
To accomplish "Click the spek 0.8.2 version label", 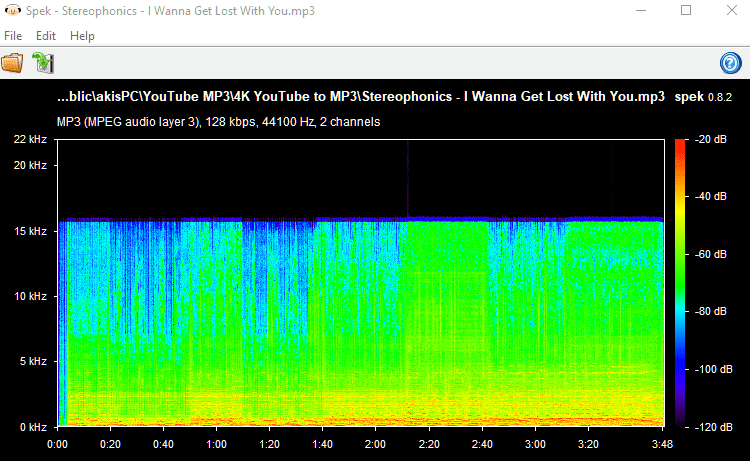I will tap(704, 98).
